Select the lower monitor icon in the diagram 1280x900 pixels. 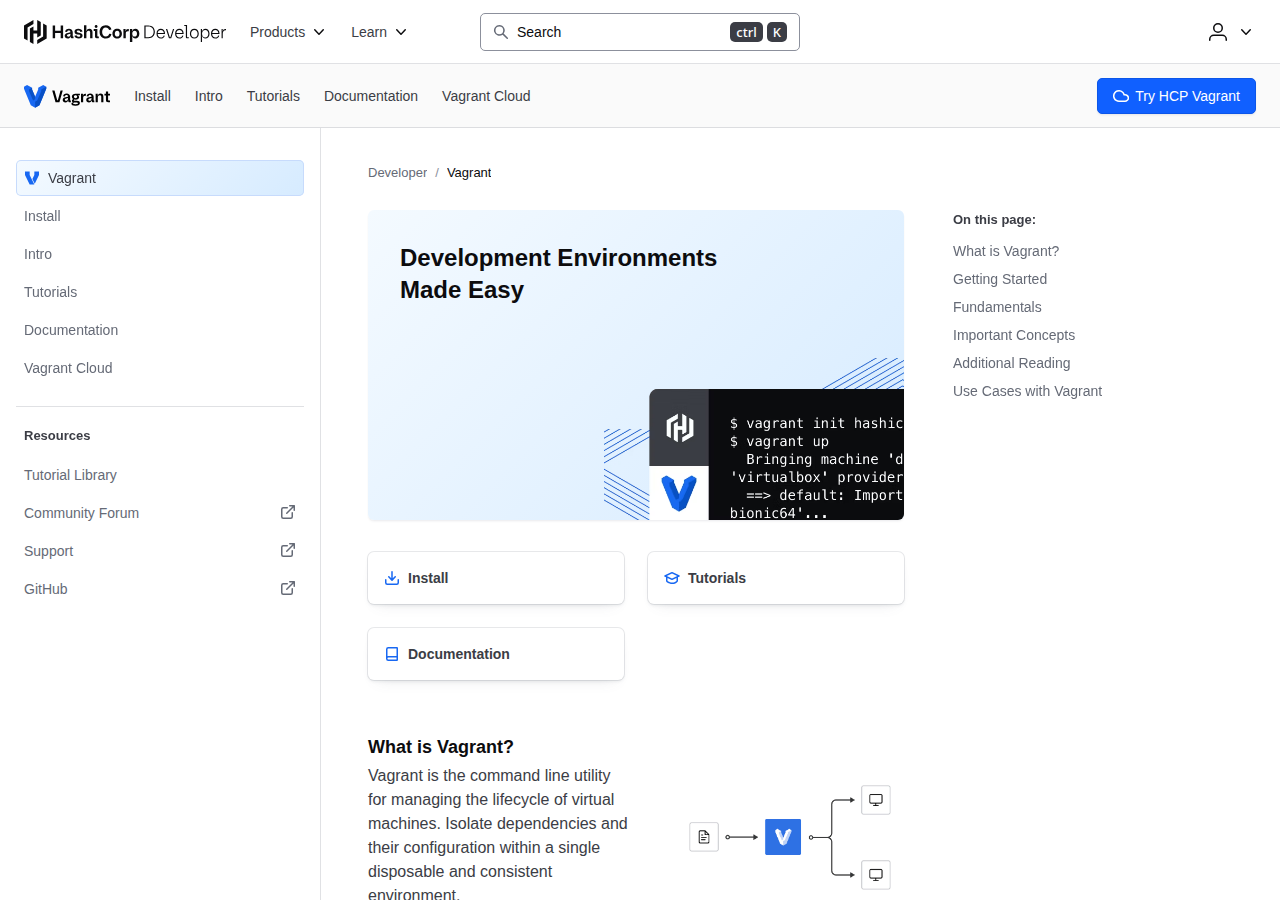(x=876, y=874)
